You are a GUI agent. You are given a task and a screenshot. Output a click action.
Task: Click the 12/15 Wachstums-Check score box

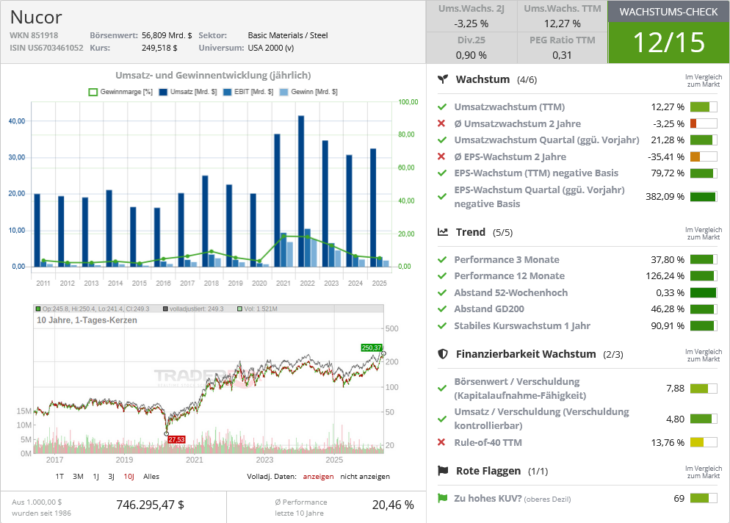coord(669,42)
